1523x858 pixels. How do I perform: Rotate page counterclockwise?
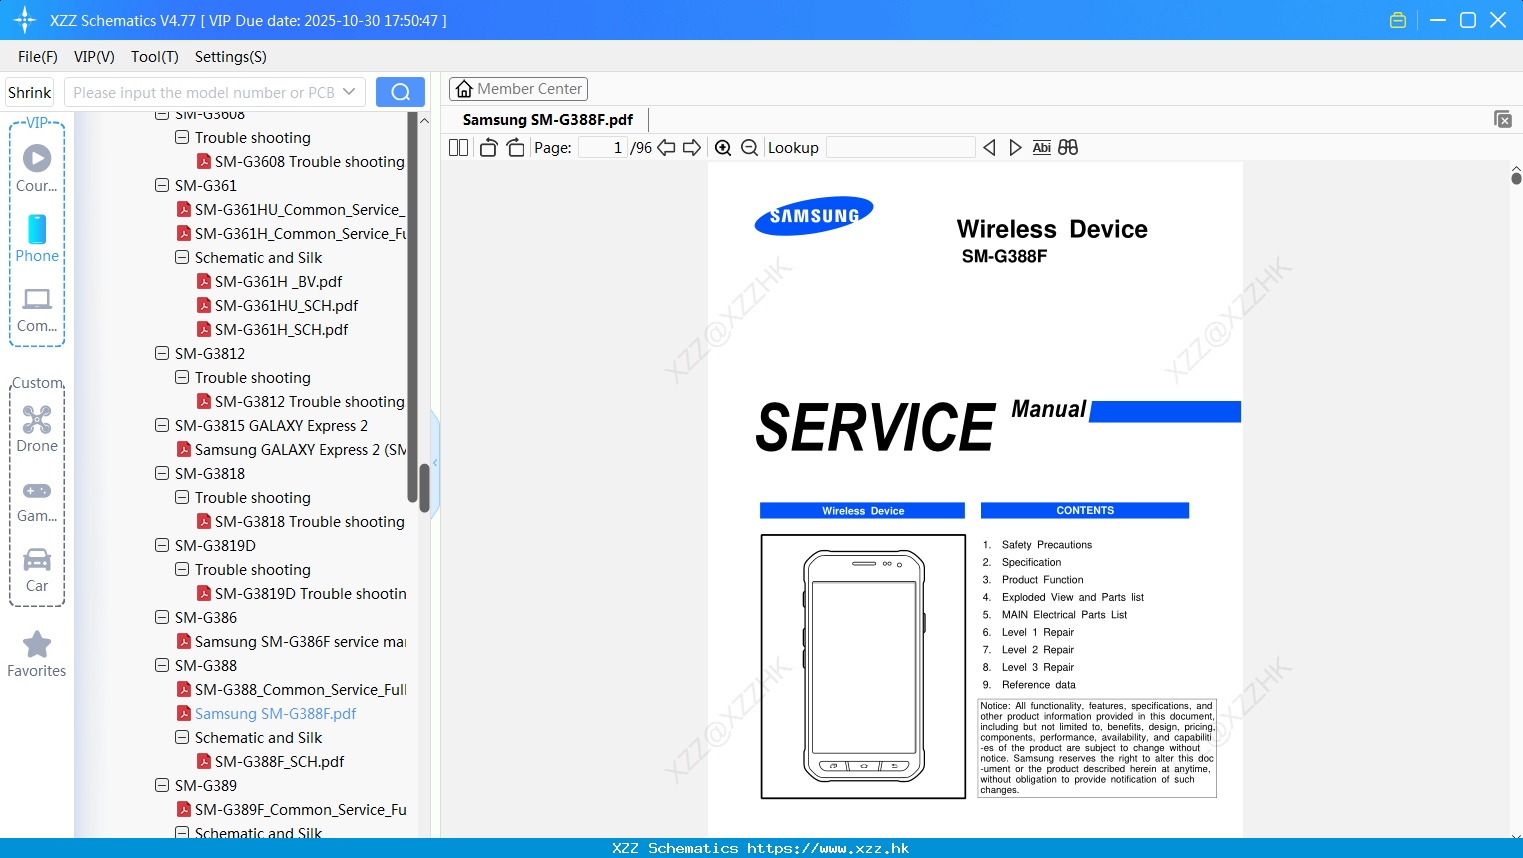(x=488, y=147)
